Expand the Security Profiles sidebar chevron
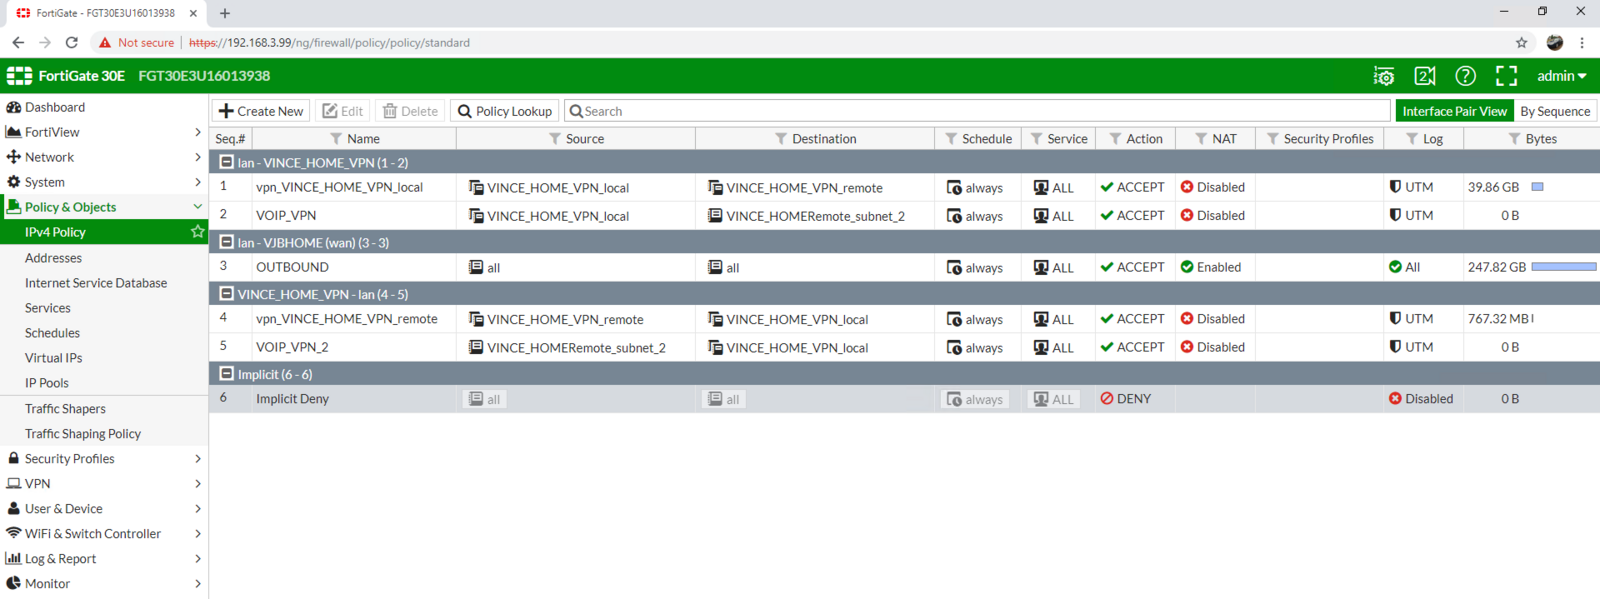Image resolution: width=1600 pixels, height=599 pixels. click(x=198, y=459)
